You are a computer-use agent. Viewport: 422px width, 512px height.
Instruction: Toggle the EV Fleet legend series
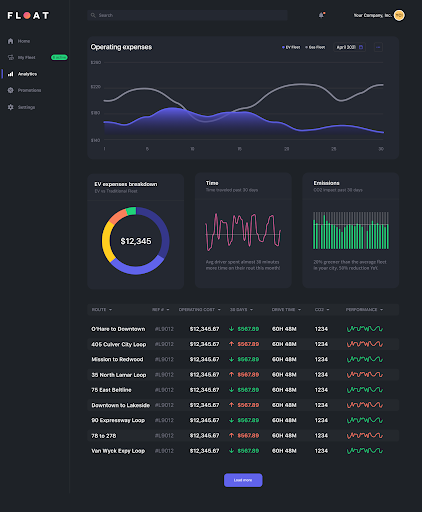pos(291,47)
